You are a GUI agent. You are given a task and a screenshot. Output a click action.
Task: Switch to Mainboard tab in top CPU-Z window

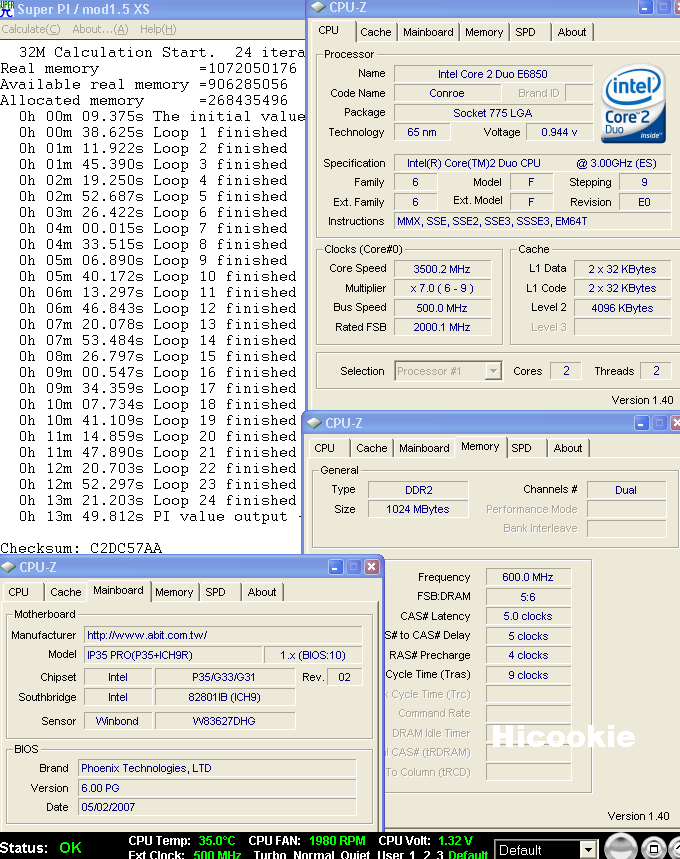coord(428,32)
